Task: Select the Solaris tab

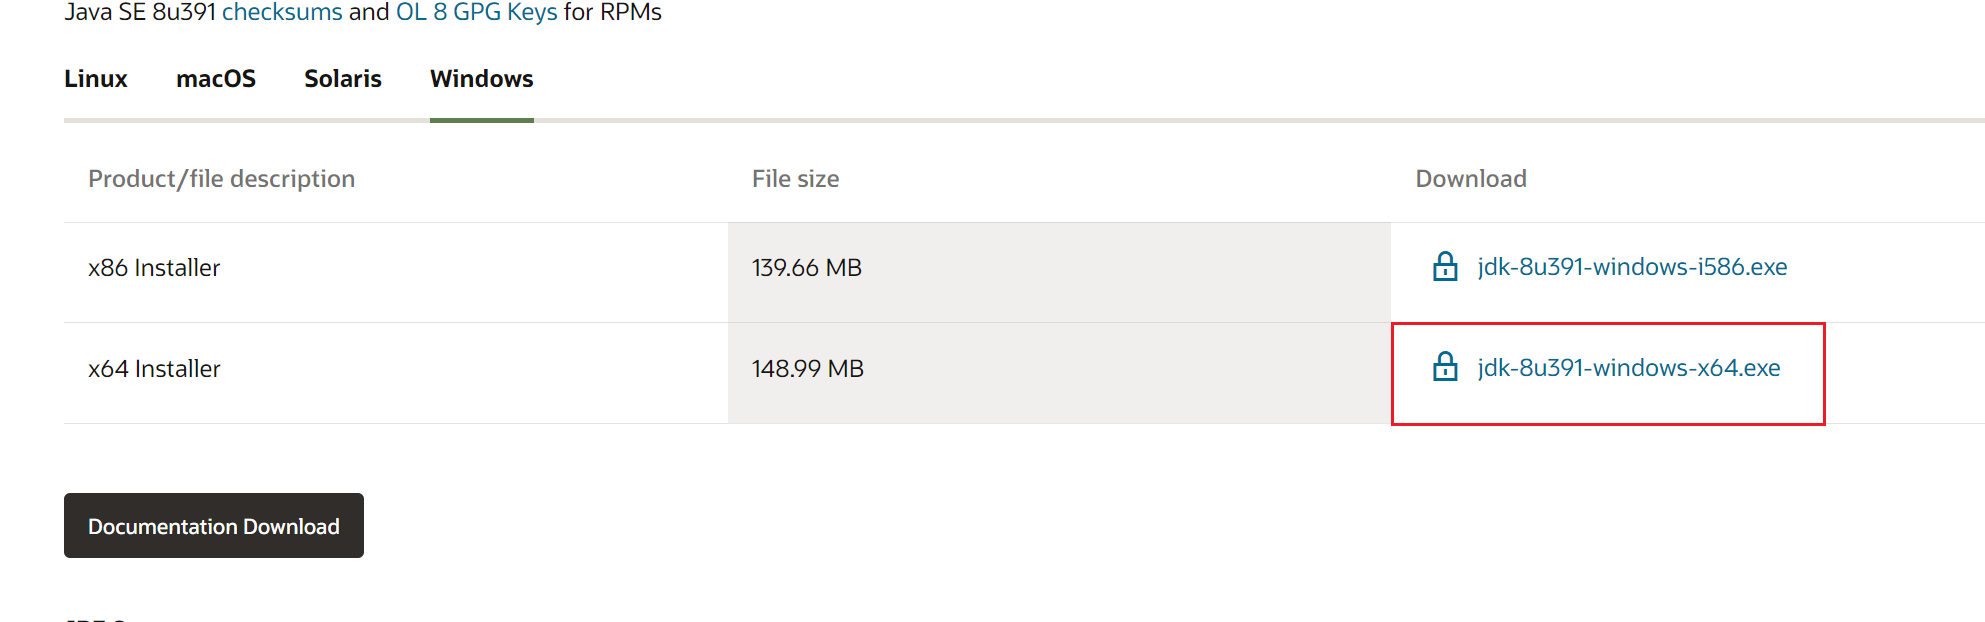Action: (343, 79)
